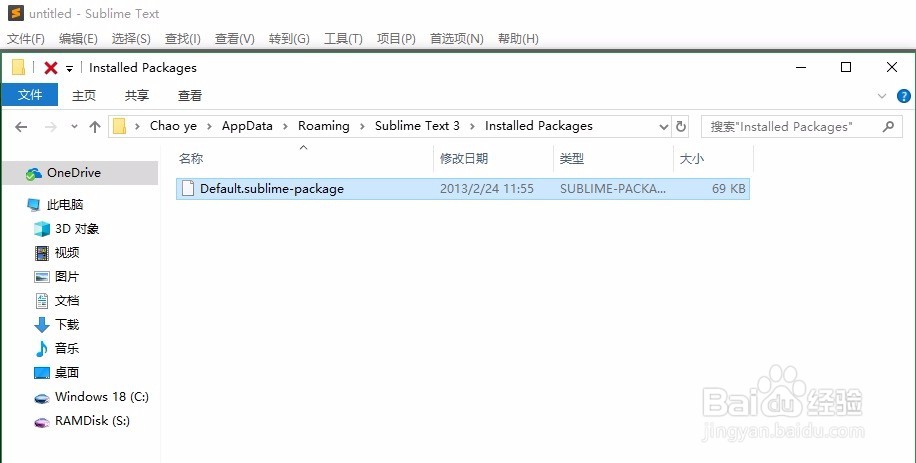This screenshot has width=916, height=463.
Task: Open the 工具(T) menu in Sublime Text
Action: (x=344, y=39)
